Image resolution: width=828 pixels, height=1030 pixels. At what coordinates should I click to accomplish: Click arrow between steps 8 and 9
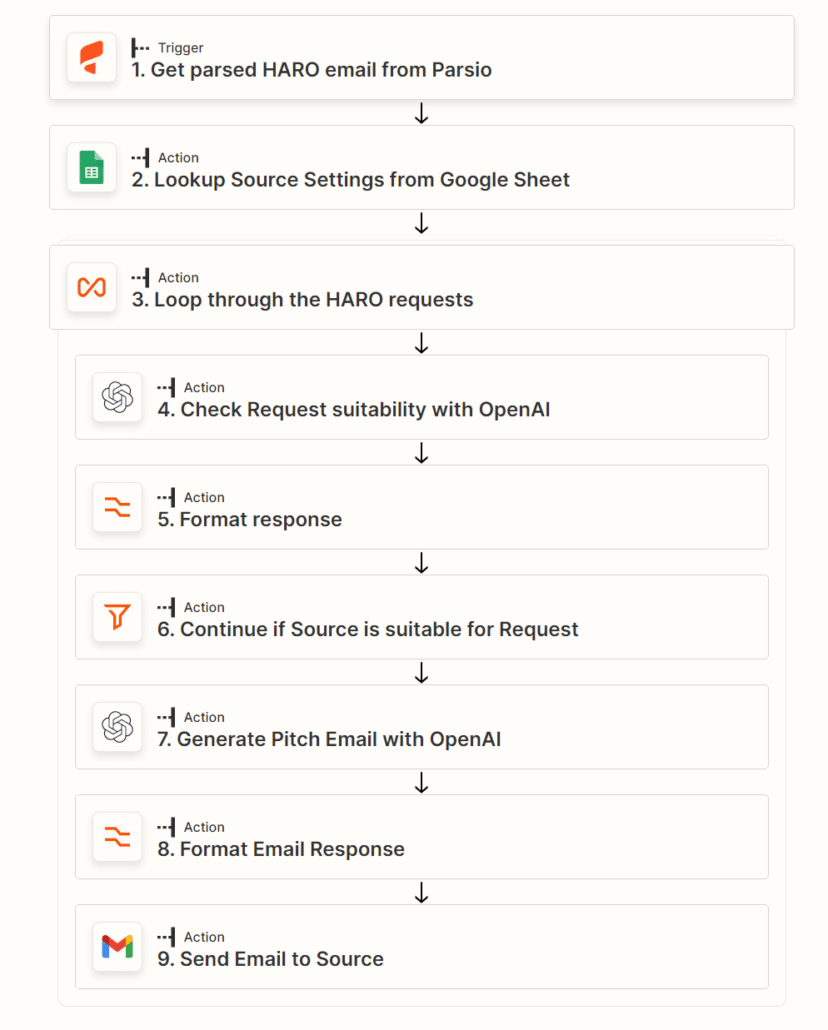422,892
